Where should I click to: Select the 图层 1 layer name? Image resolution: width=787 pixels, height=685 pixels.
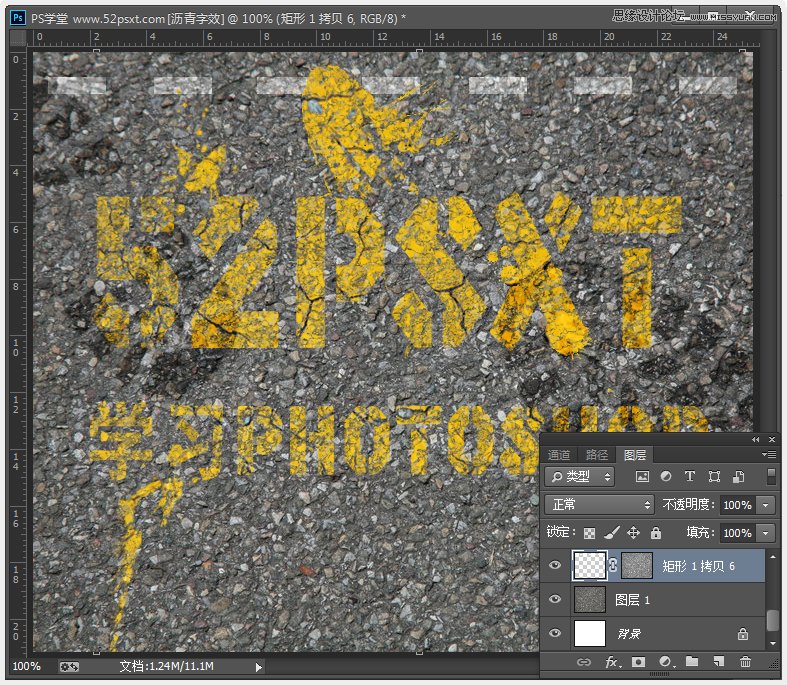632,600
